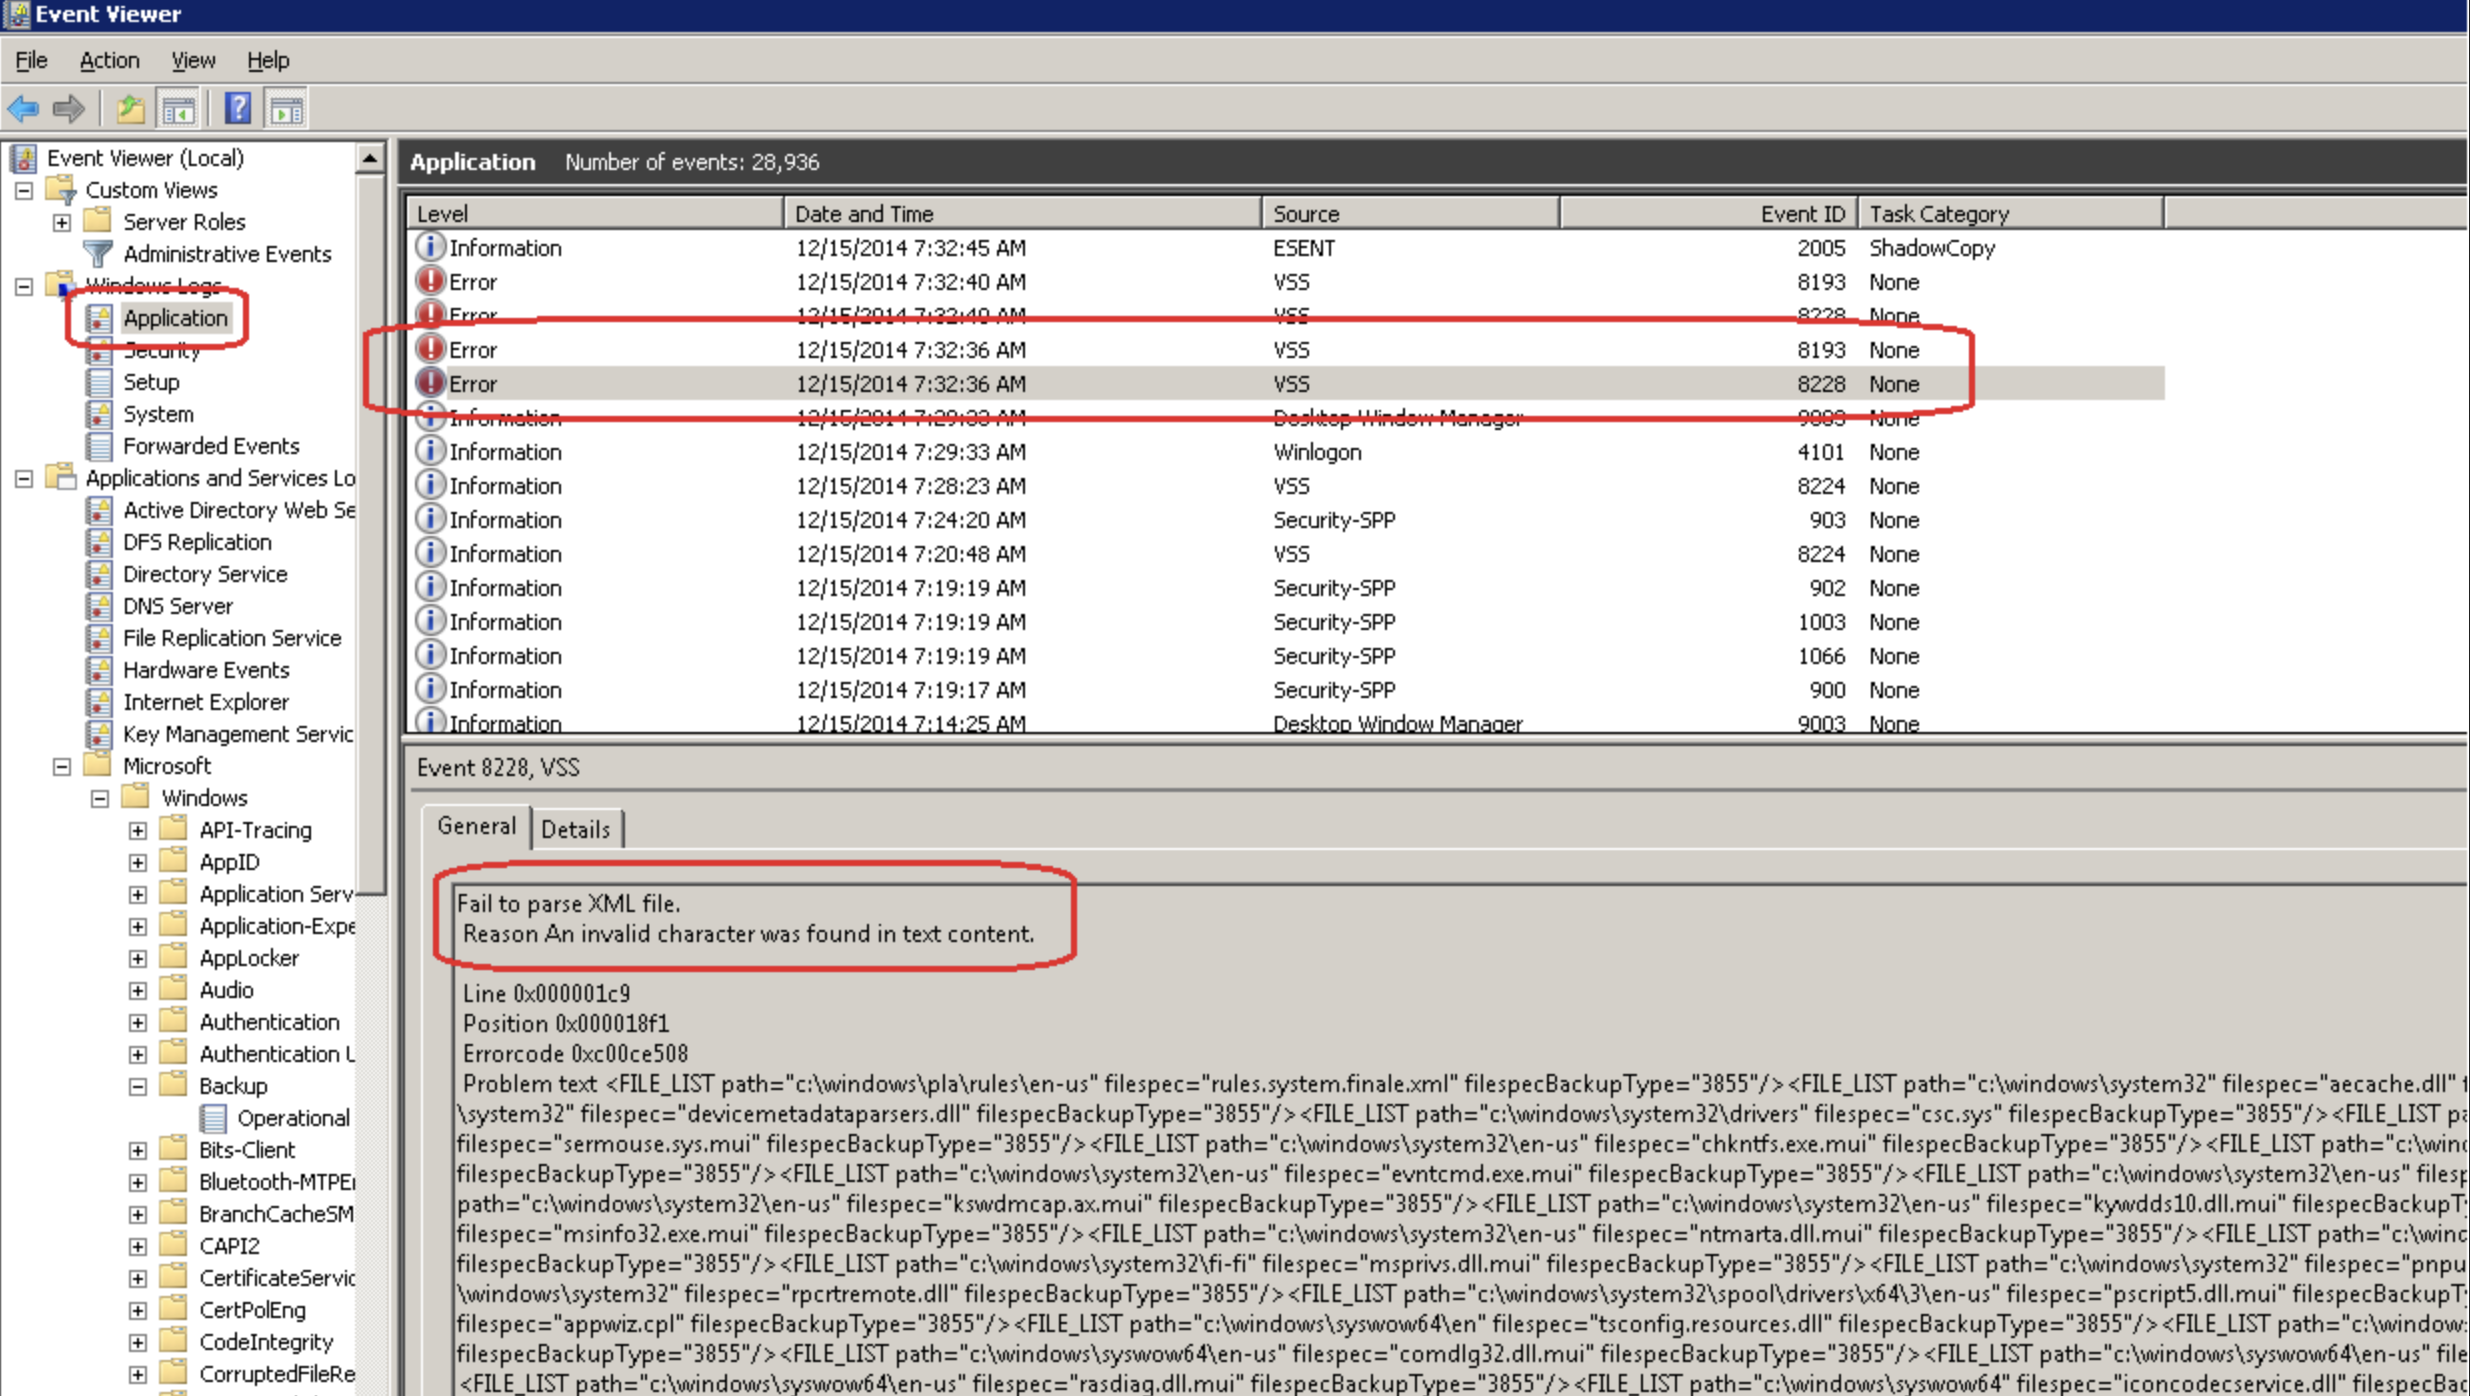
Task: Select the Security log icon
Action: (99, 350)
